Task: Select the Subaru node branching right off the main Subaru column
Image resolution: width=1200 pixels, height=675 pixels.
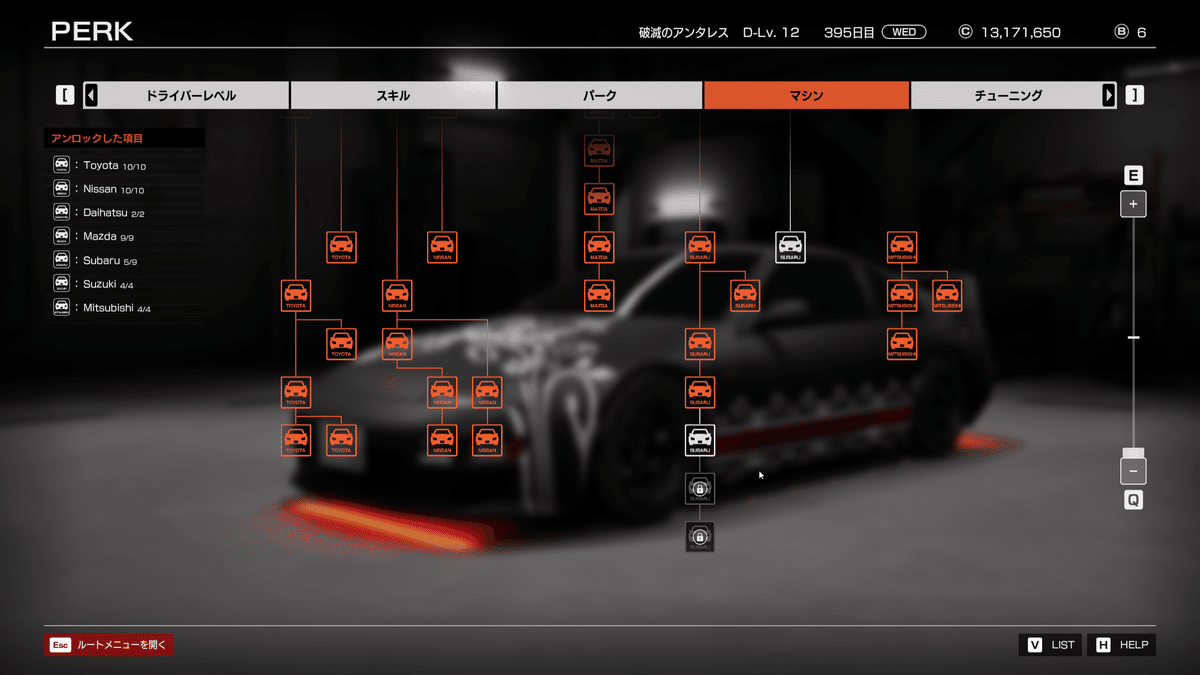Action: click(x=745, y=295)
